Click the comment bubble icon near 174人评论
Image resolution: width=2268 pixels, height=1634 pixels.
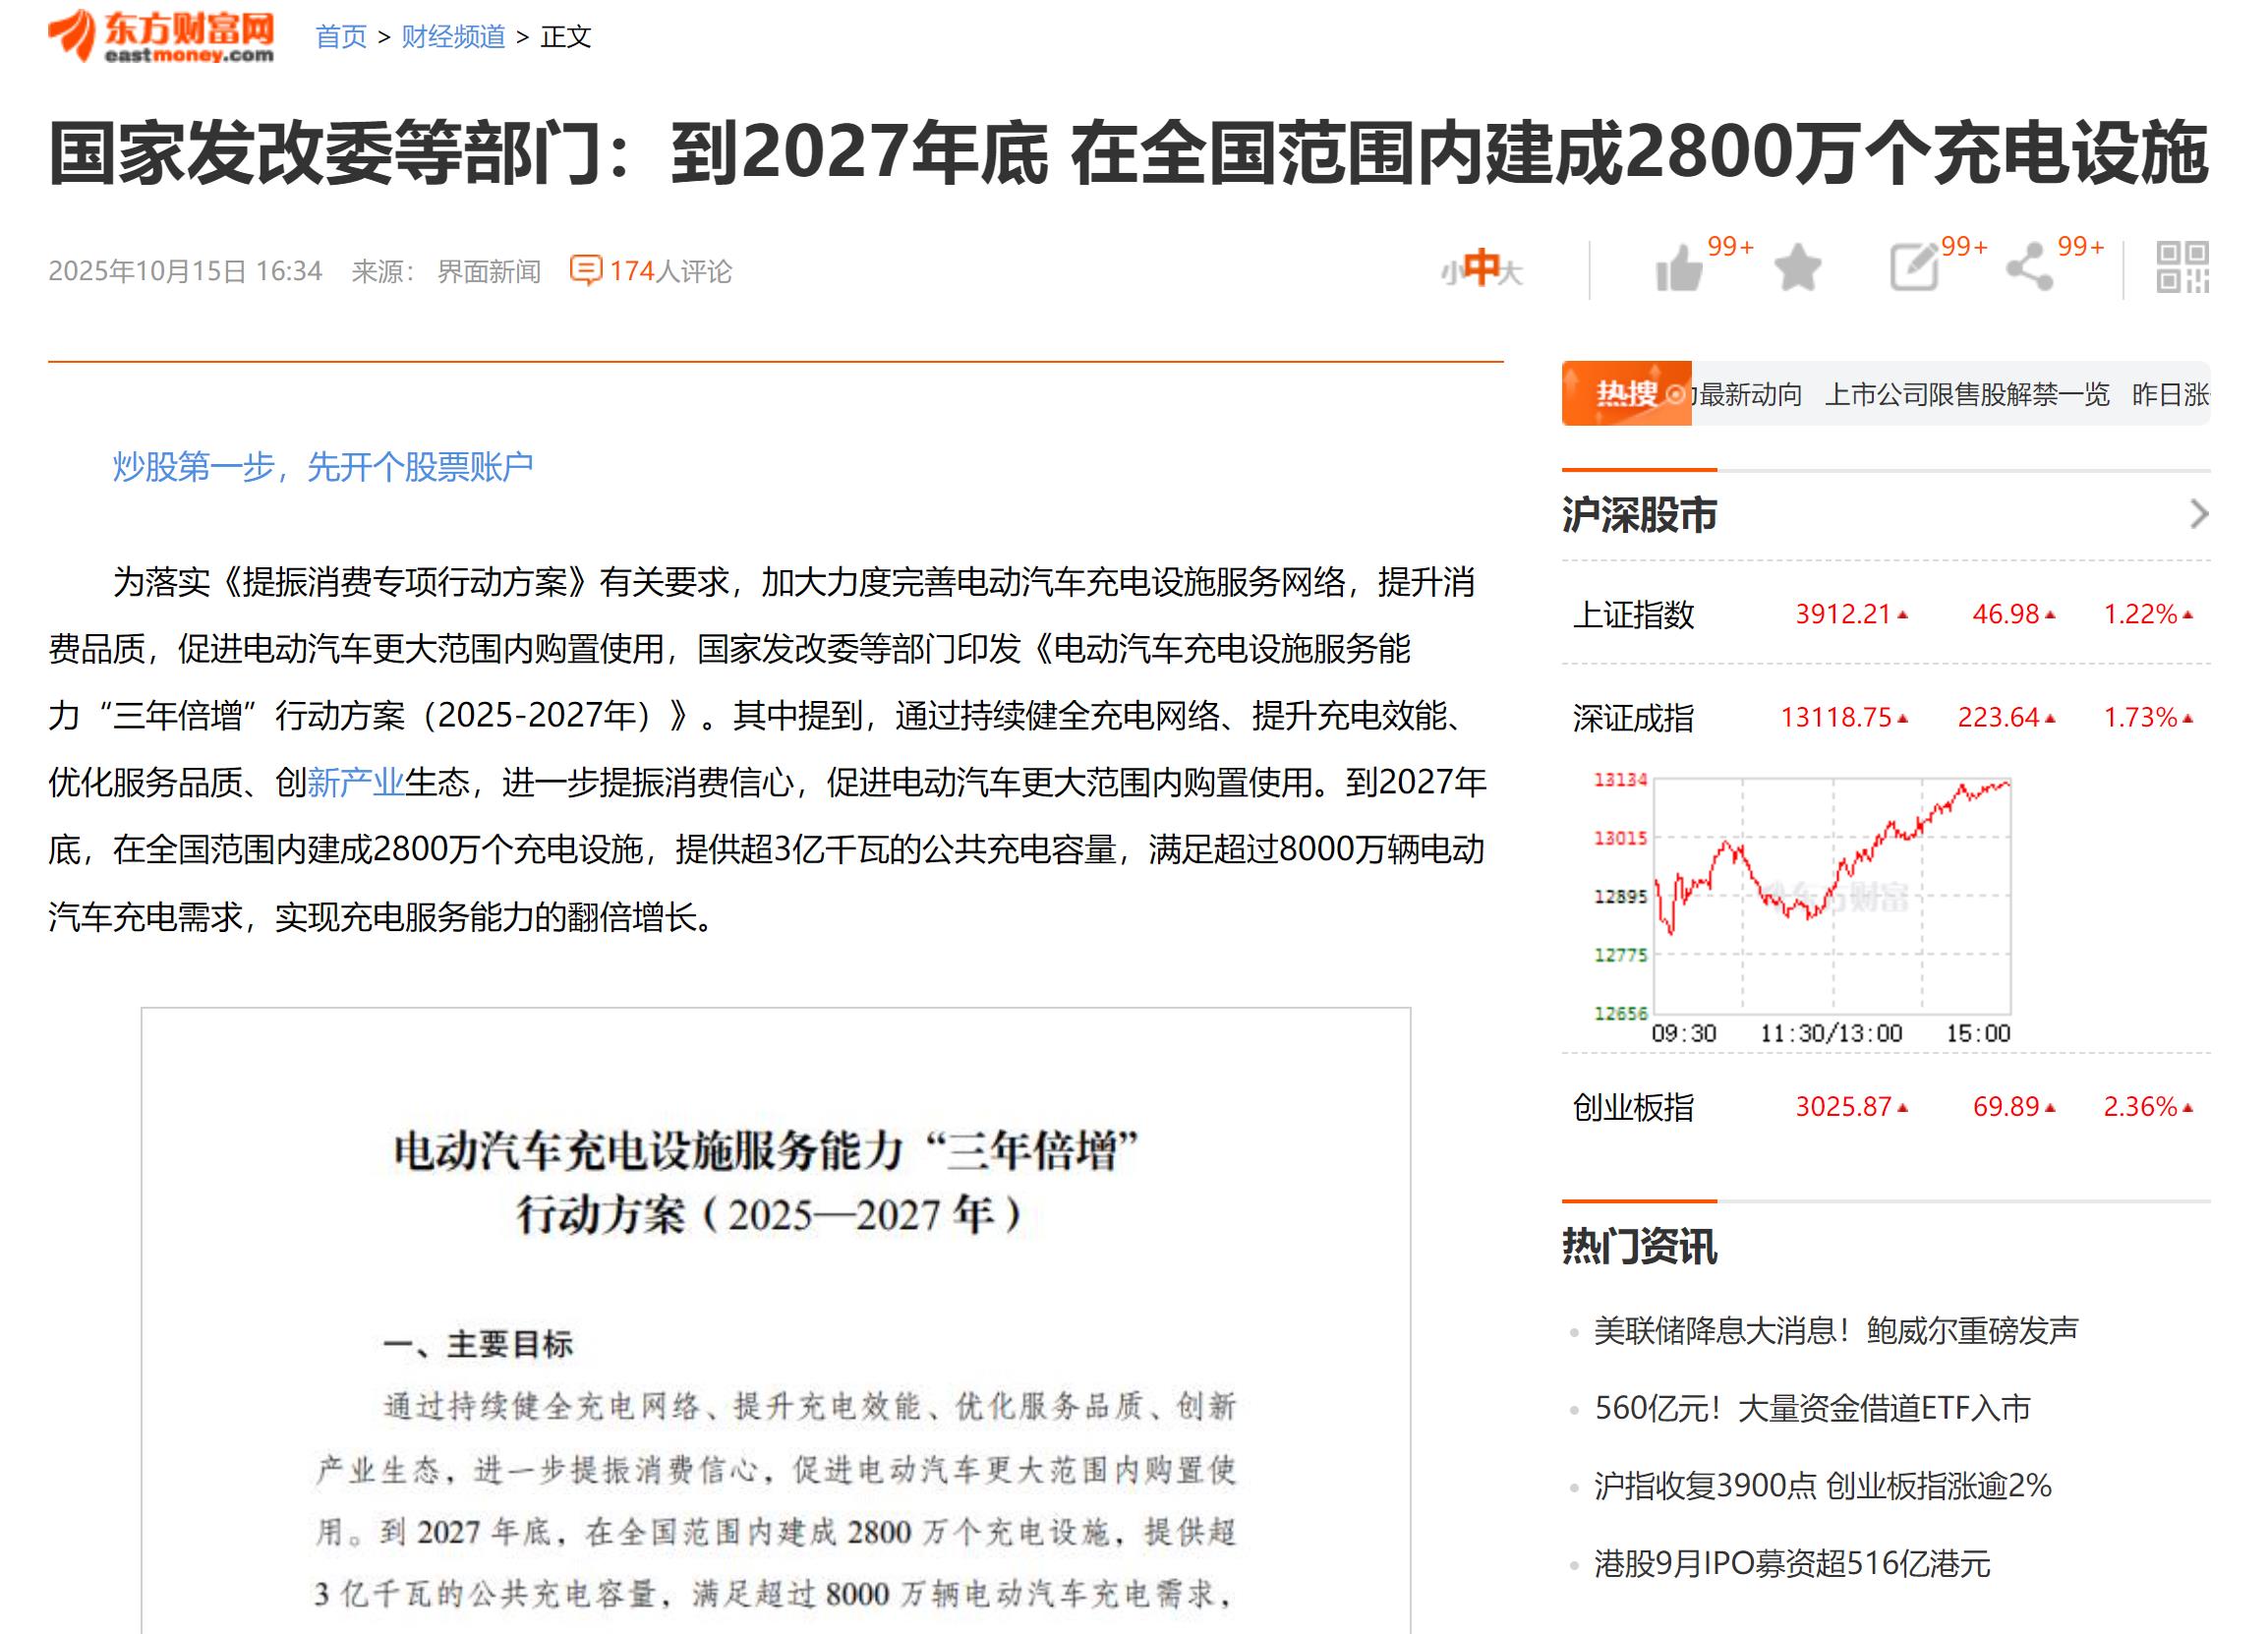point(585,270)
